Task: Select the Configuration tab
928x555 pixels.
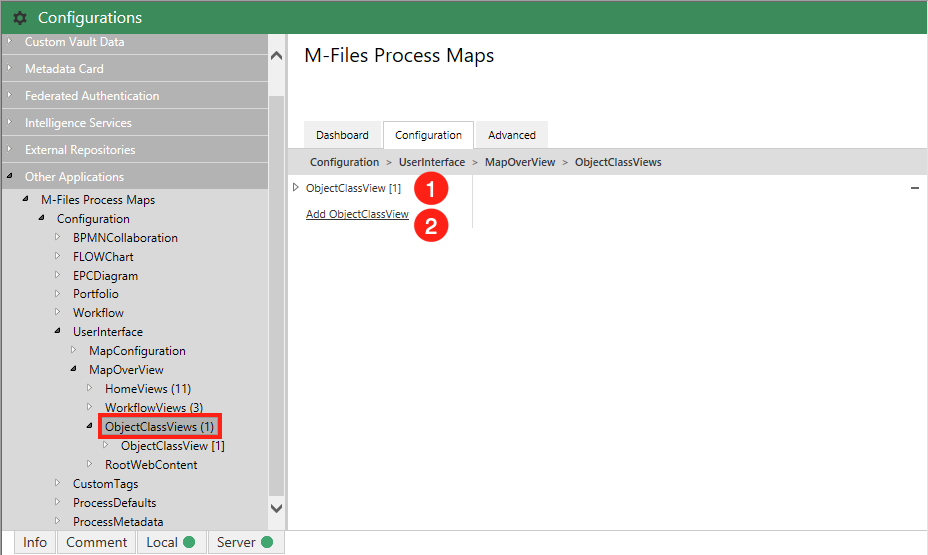Action: [x=428, y=135]
